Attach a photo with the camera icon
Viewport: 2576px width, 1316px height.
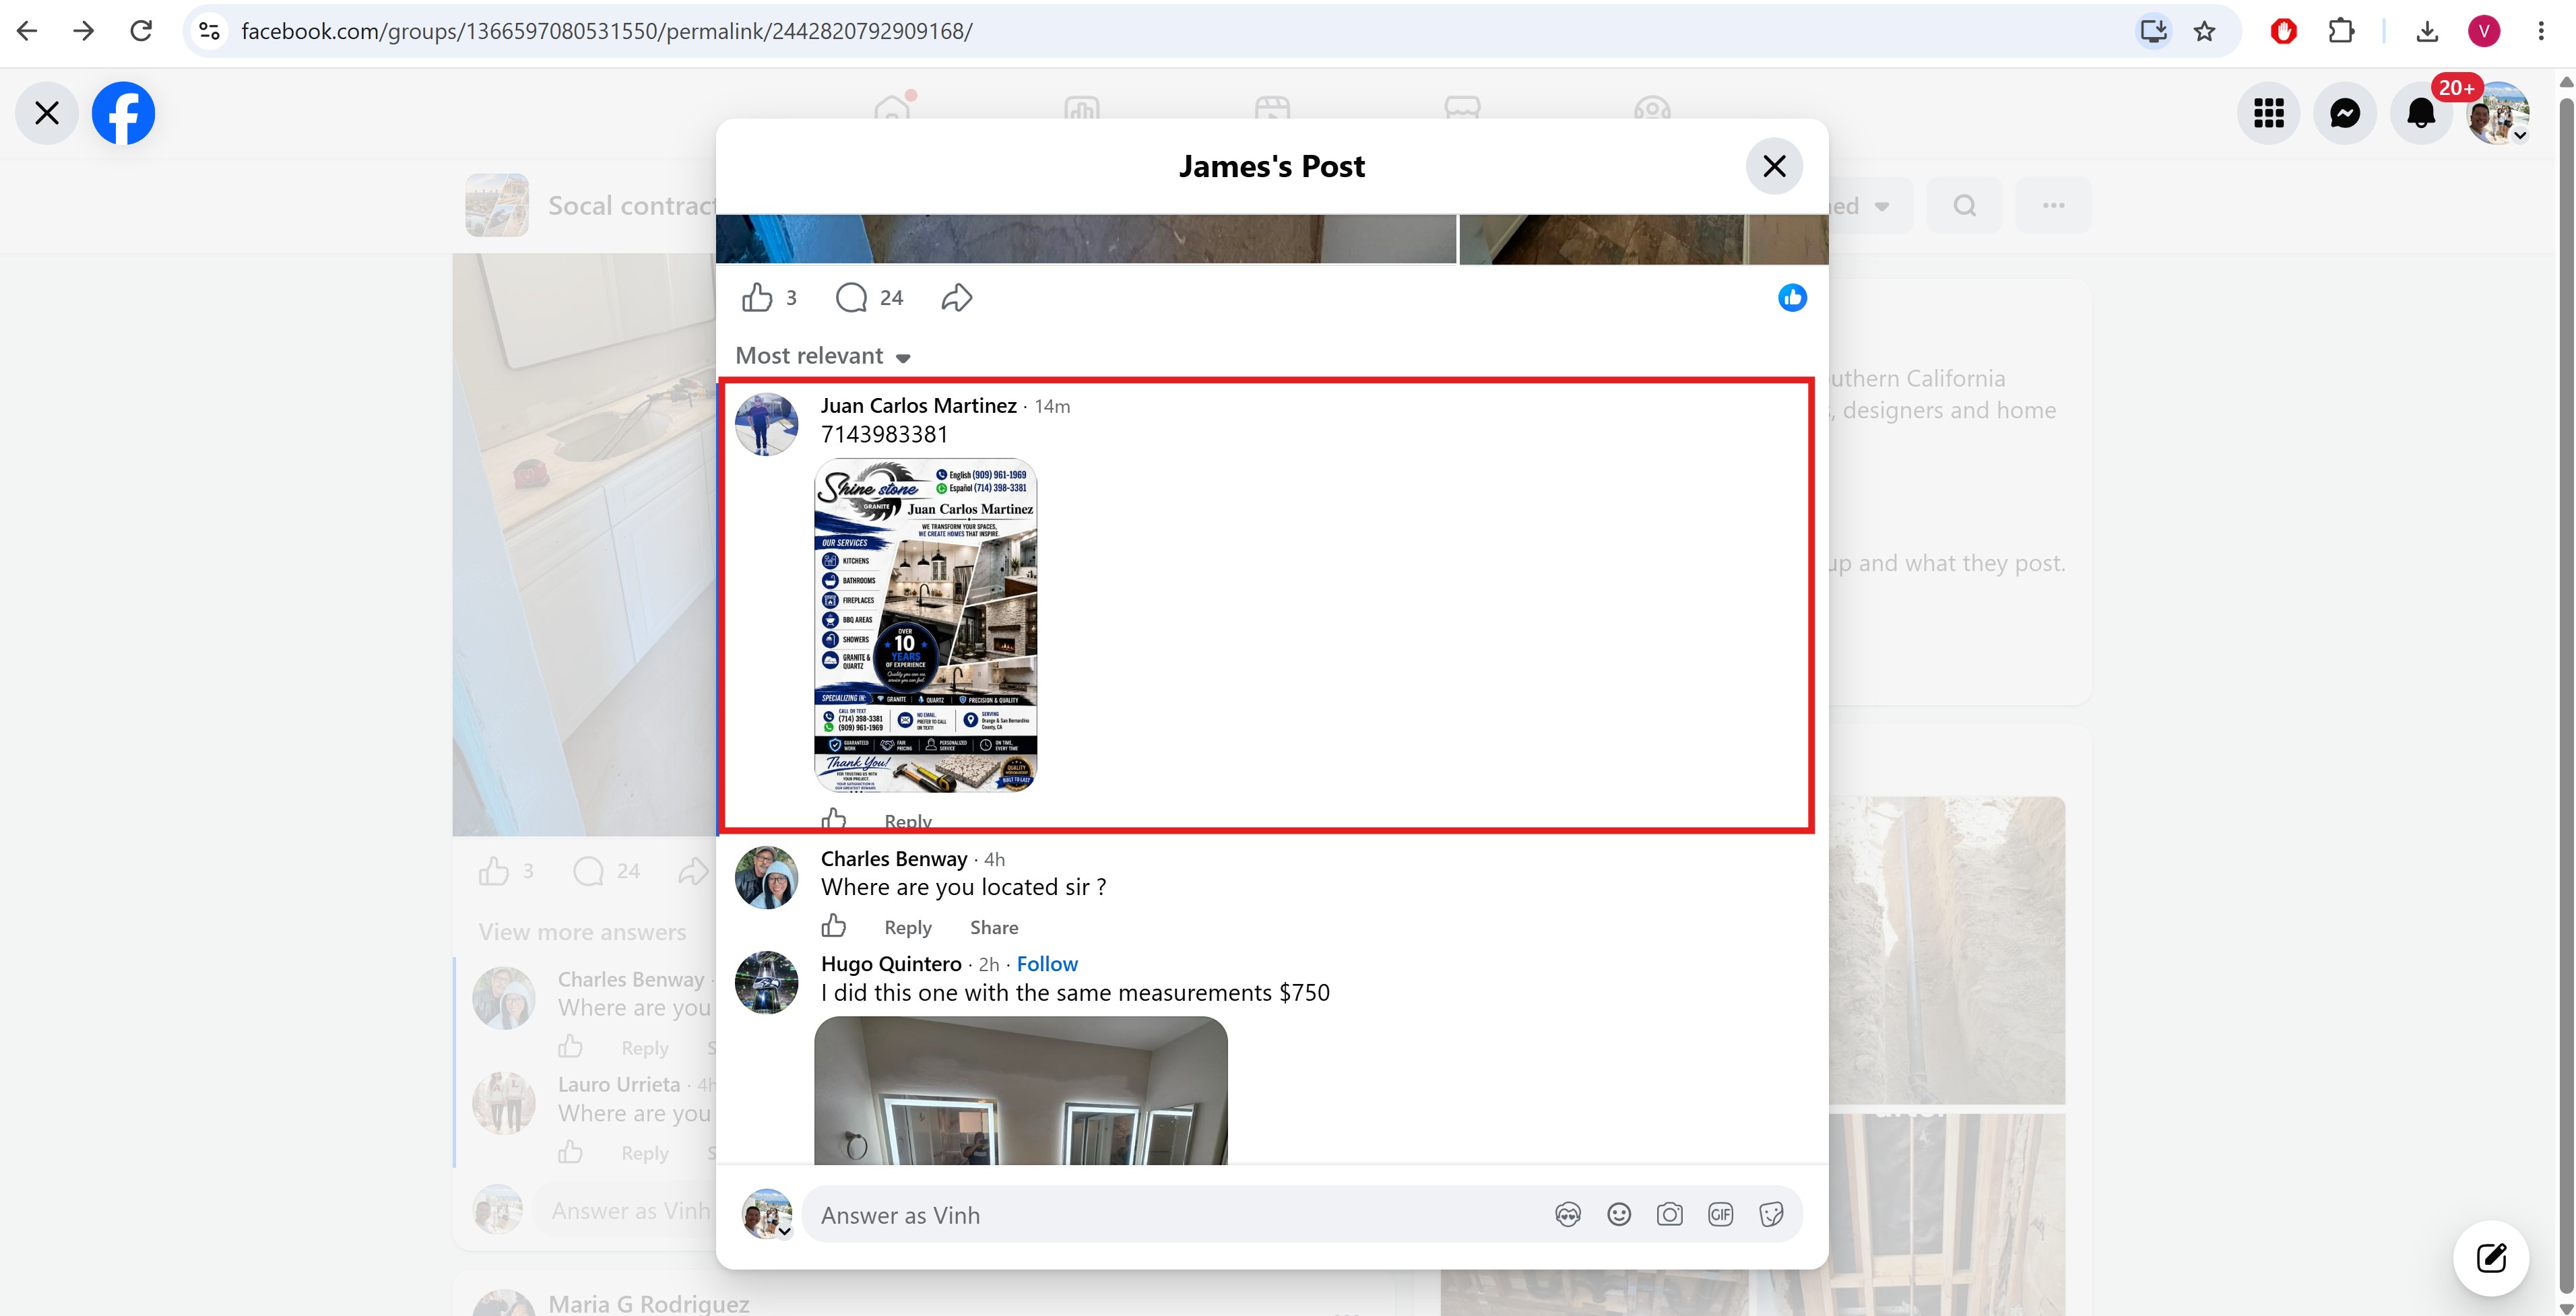pyautogui.click(x=1669, y=1215)
